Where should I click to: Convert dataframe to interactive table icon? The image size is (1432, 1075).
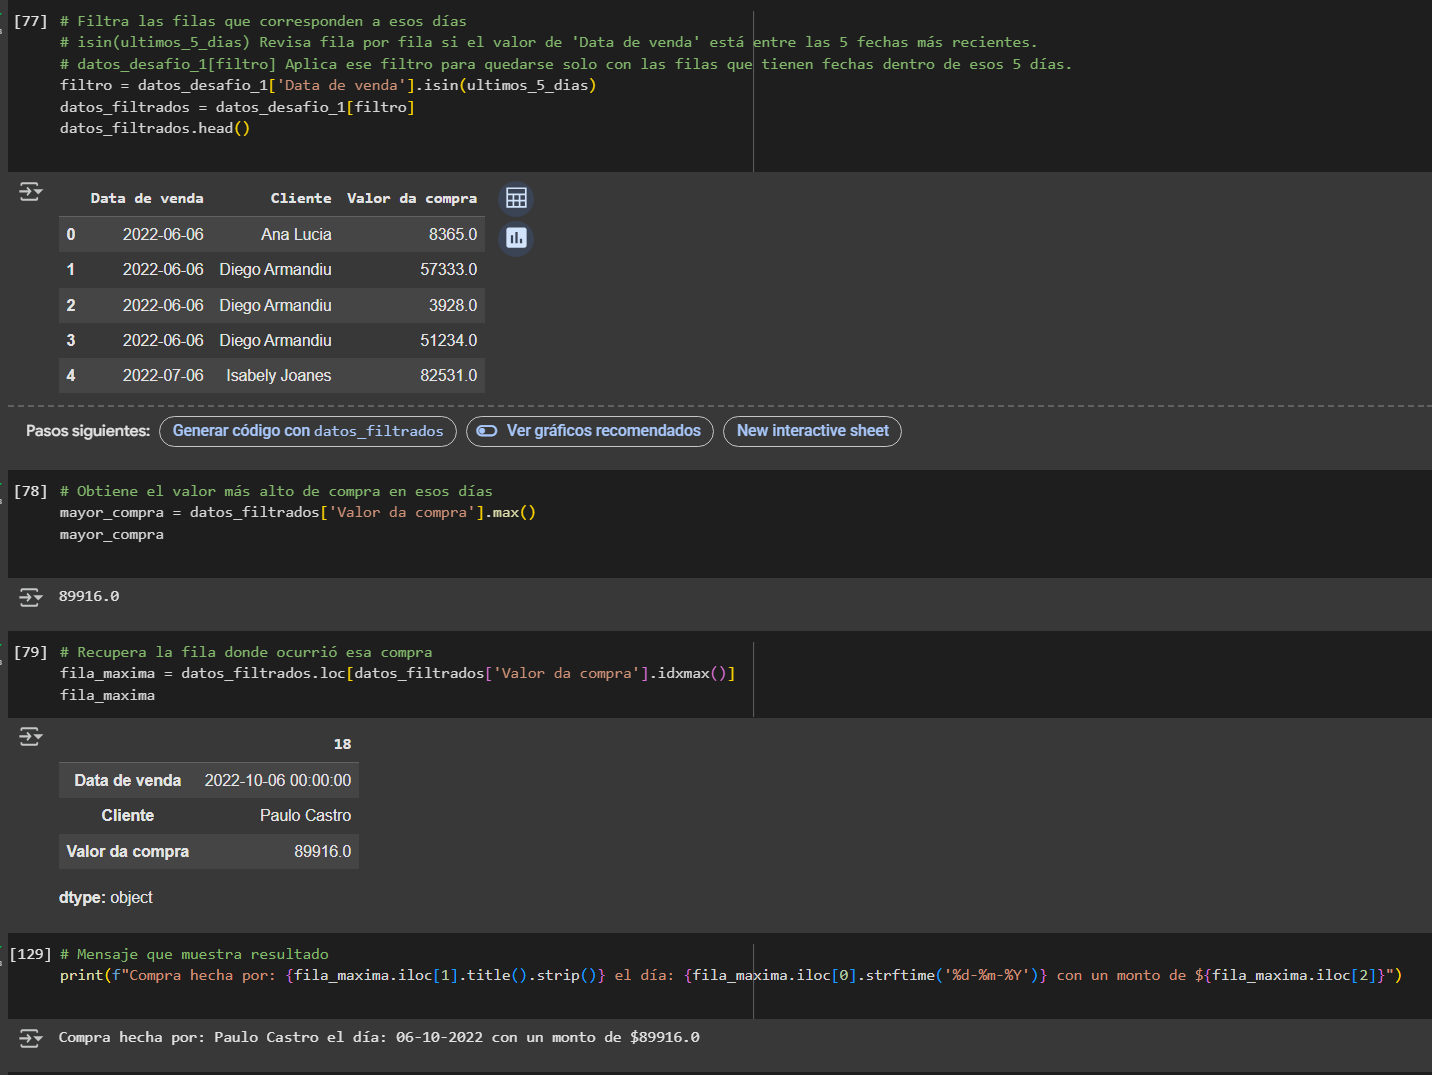[x=516, y=198]
